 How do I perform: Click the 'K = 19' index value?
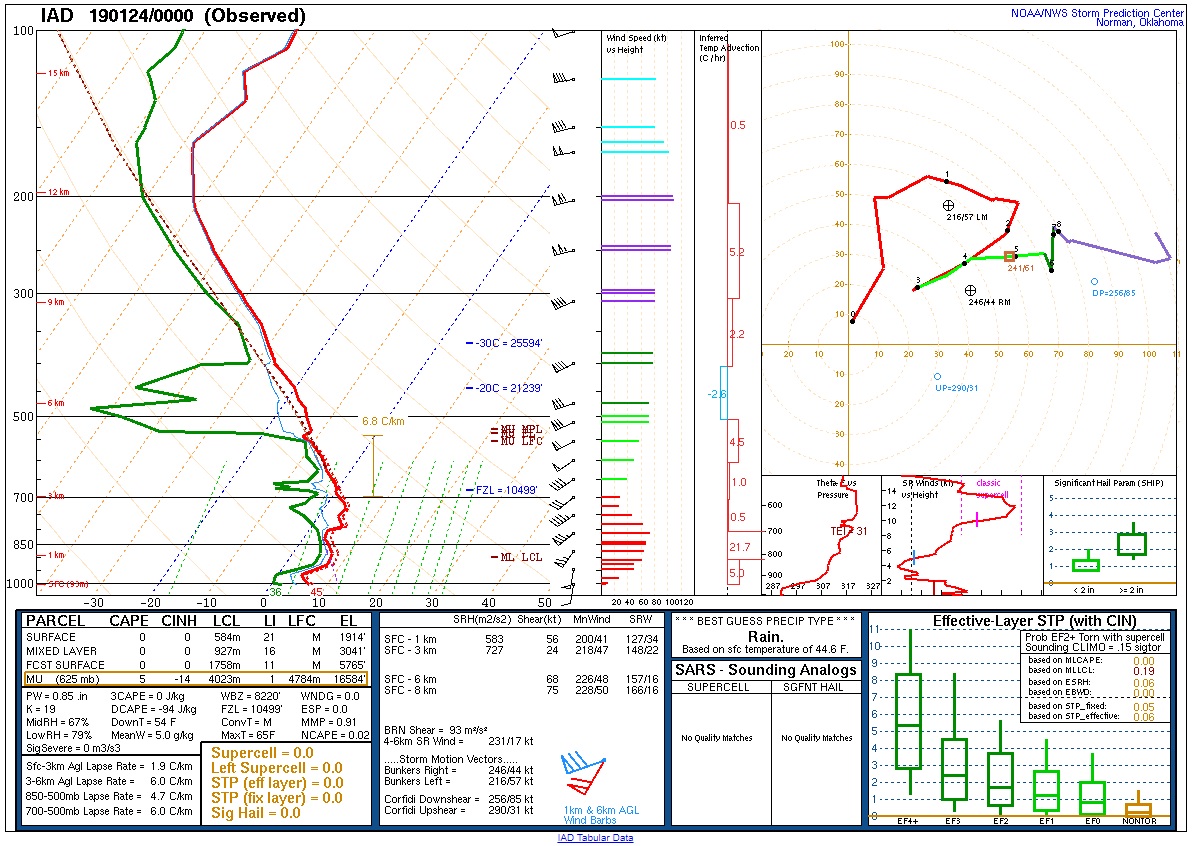[41, 709]
